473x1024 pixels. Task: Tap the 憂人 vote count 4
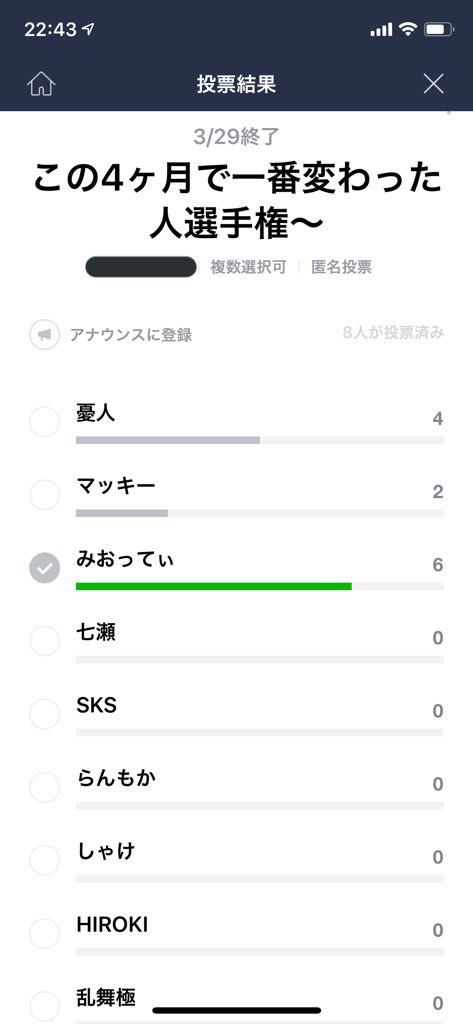click(438, 419)
